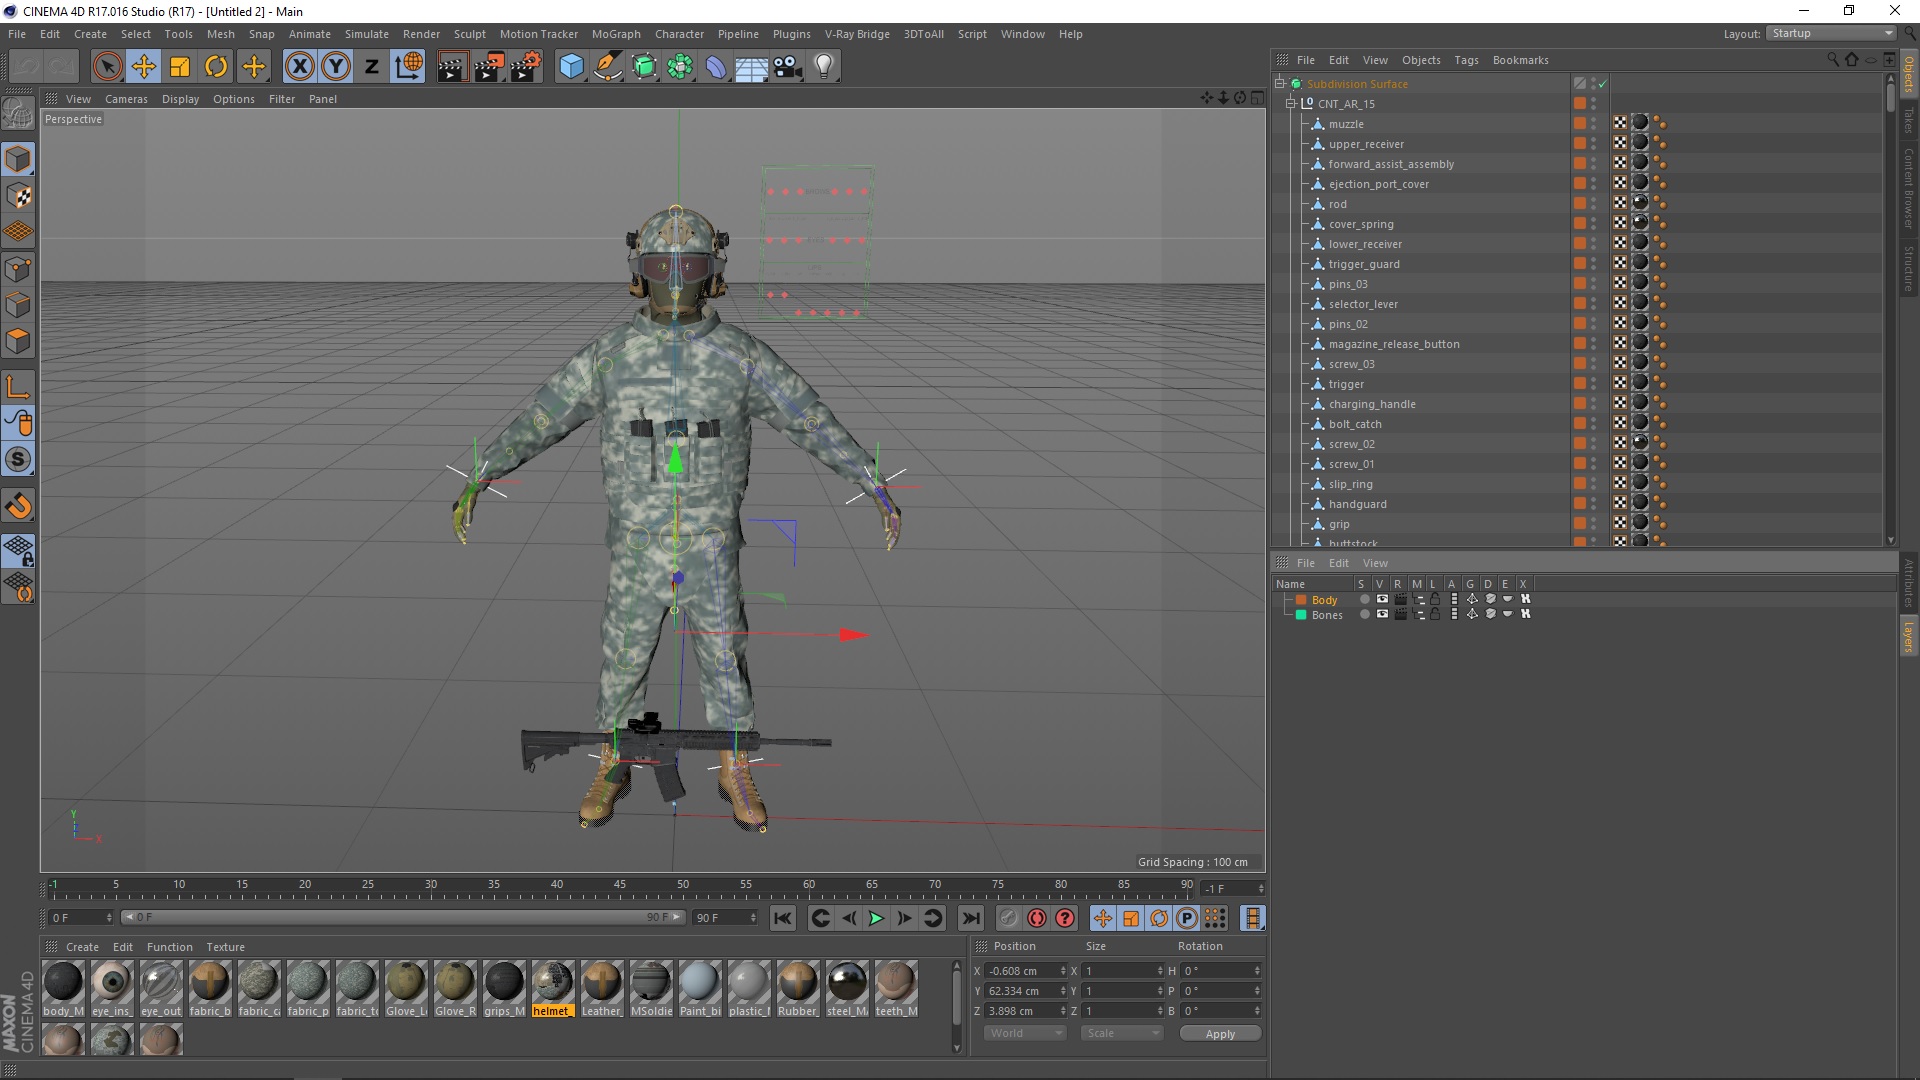Click the Apply coordinates button
Image resolution: width=1920 pixels, height=1080 pixels.
[x=1220, y=1034]
